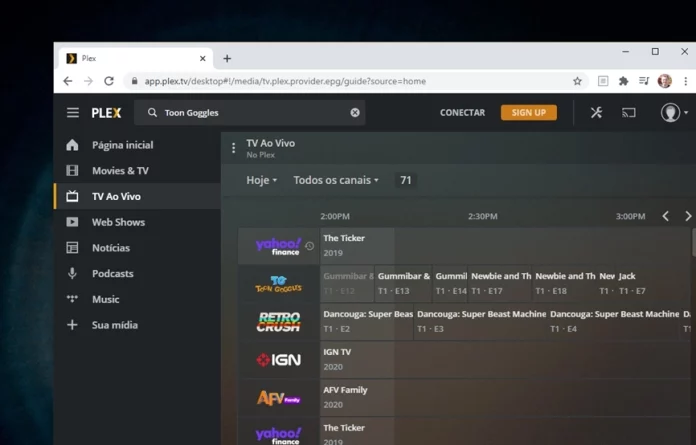
Task: Open the Gummibar T1 · E13 program
Action: tap(403, 284)
